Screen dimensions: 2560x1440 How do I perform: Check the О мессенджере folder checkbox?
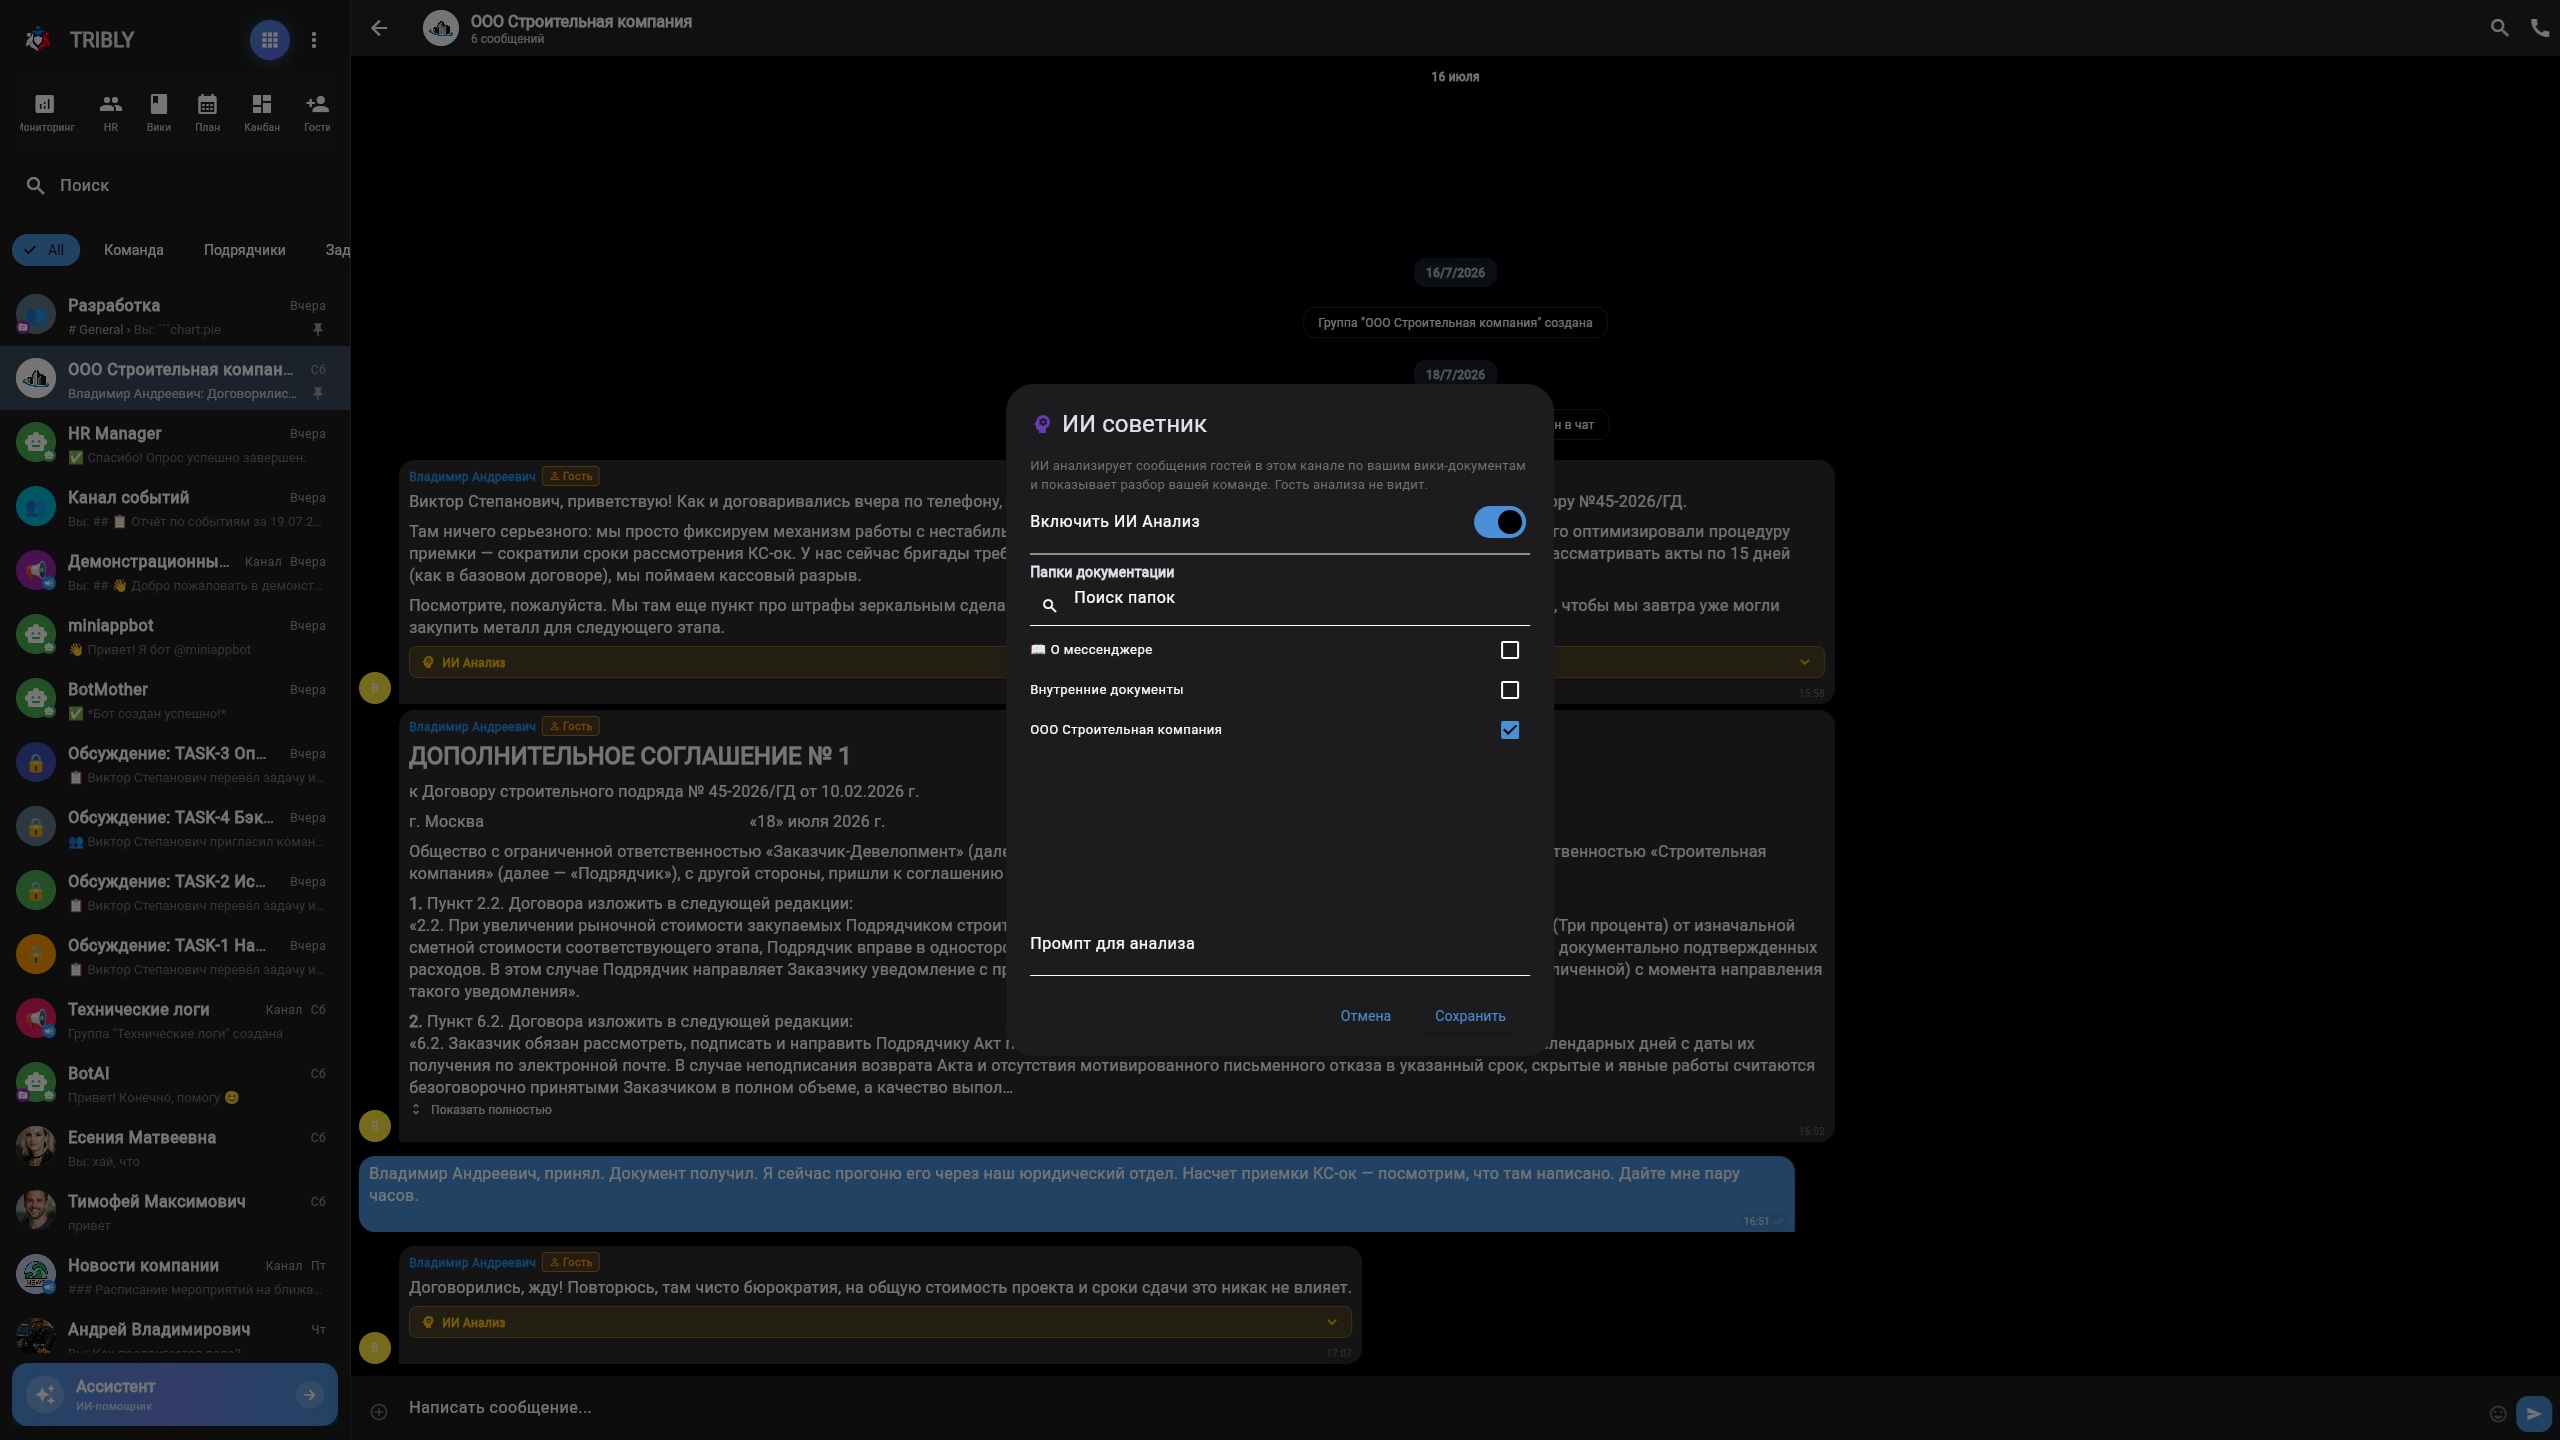point(1510,650)
